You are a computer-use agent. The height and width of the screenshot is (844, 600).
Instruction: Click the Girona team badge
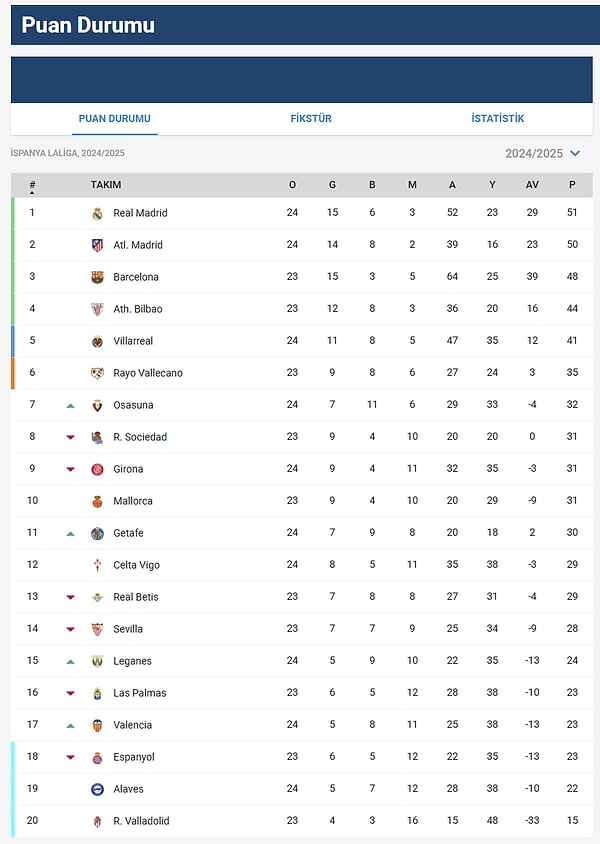tap(97, 469)
